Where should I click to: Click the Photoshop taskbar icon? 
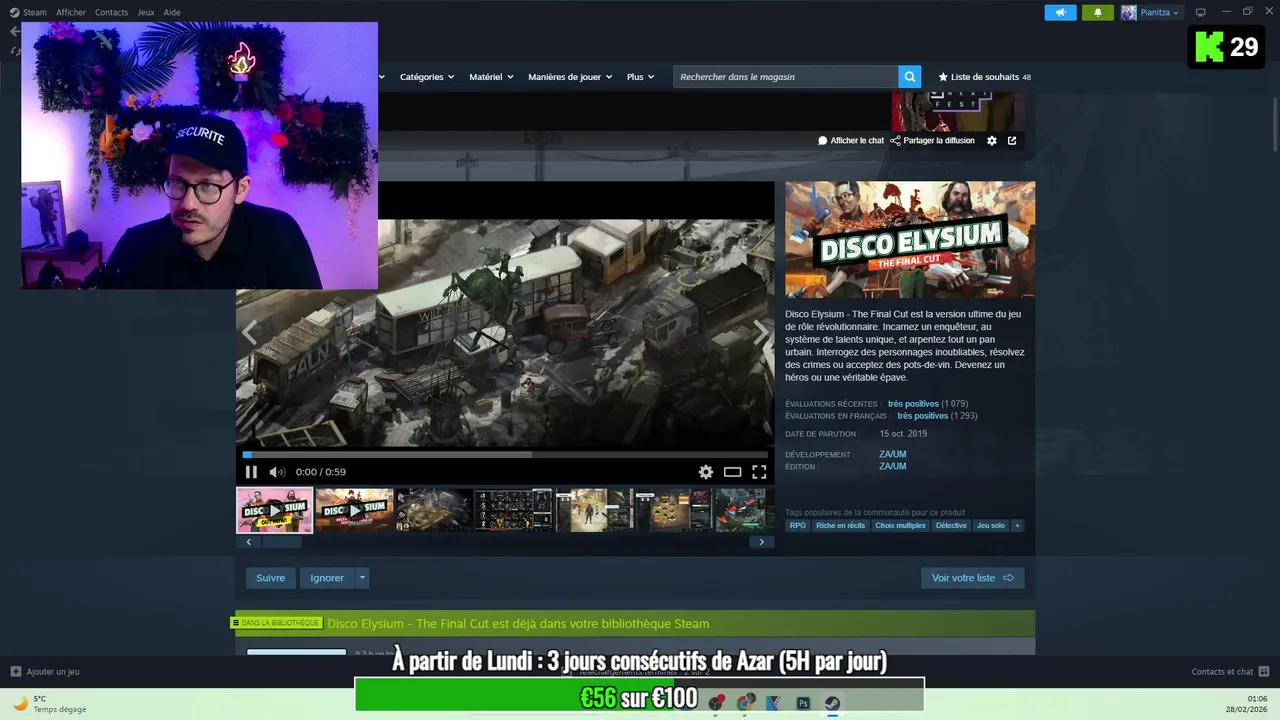pos(803,703)
